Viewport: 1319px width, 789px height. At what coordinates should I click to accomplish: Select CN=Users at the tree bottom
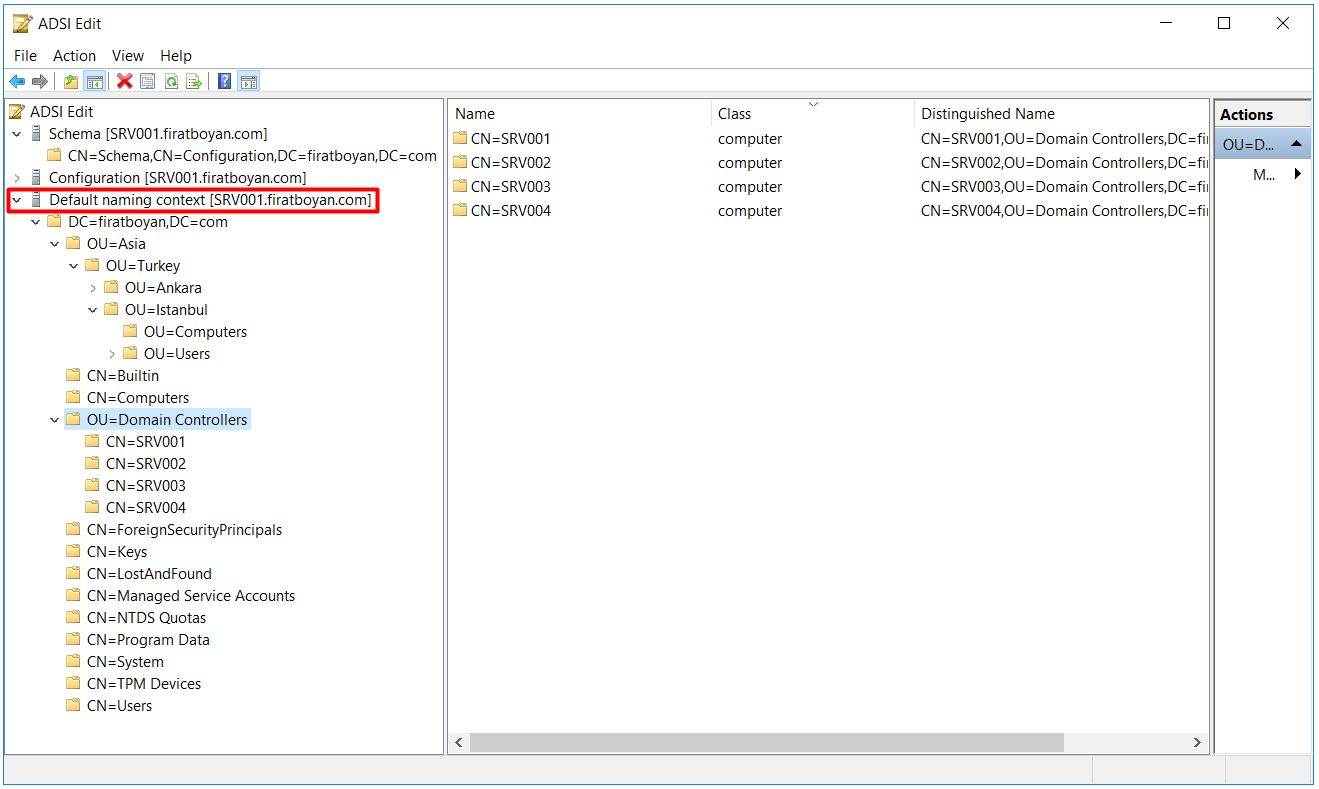pos(120,706)
